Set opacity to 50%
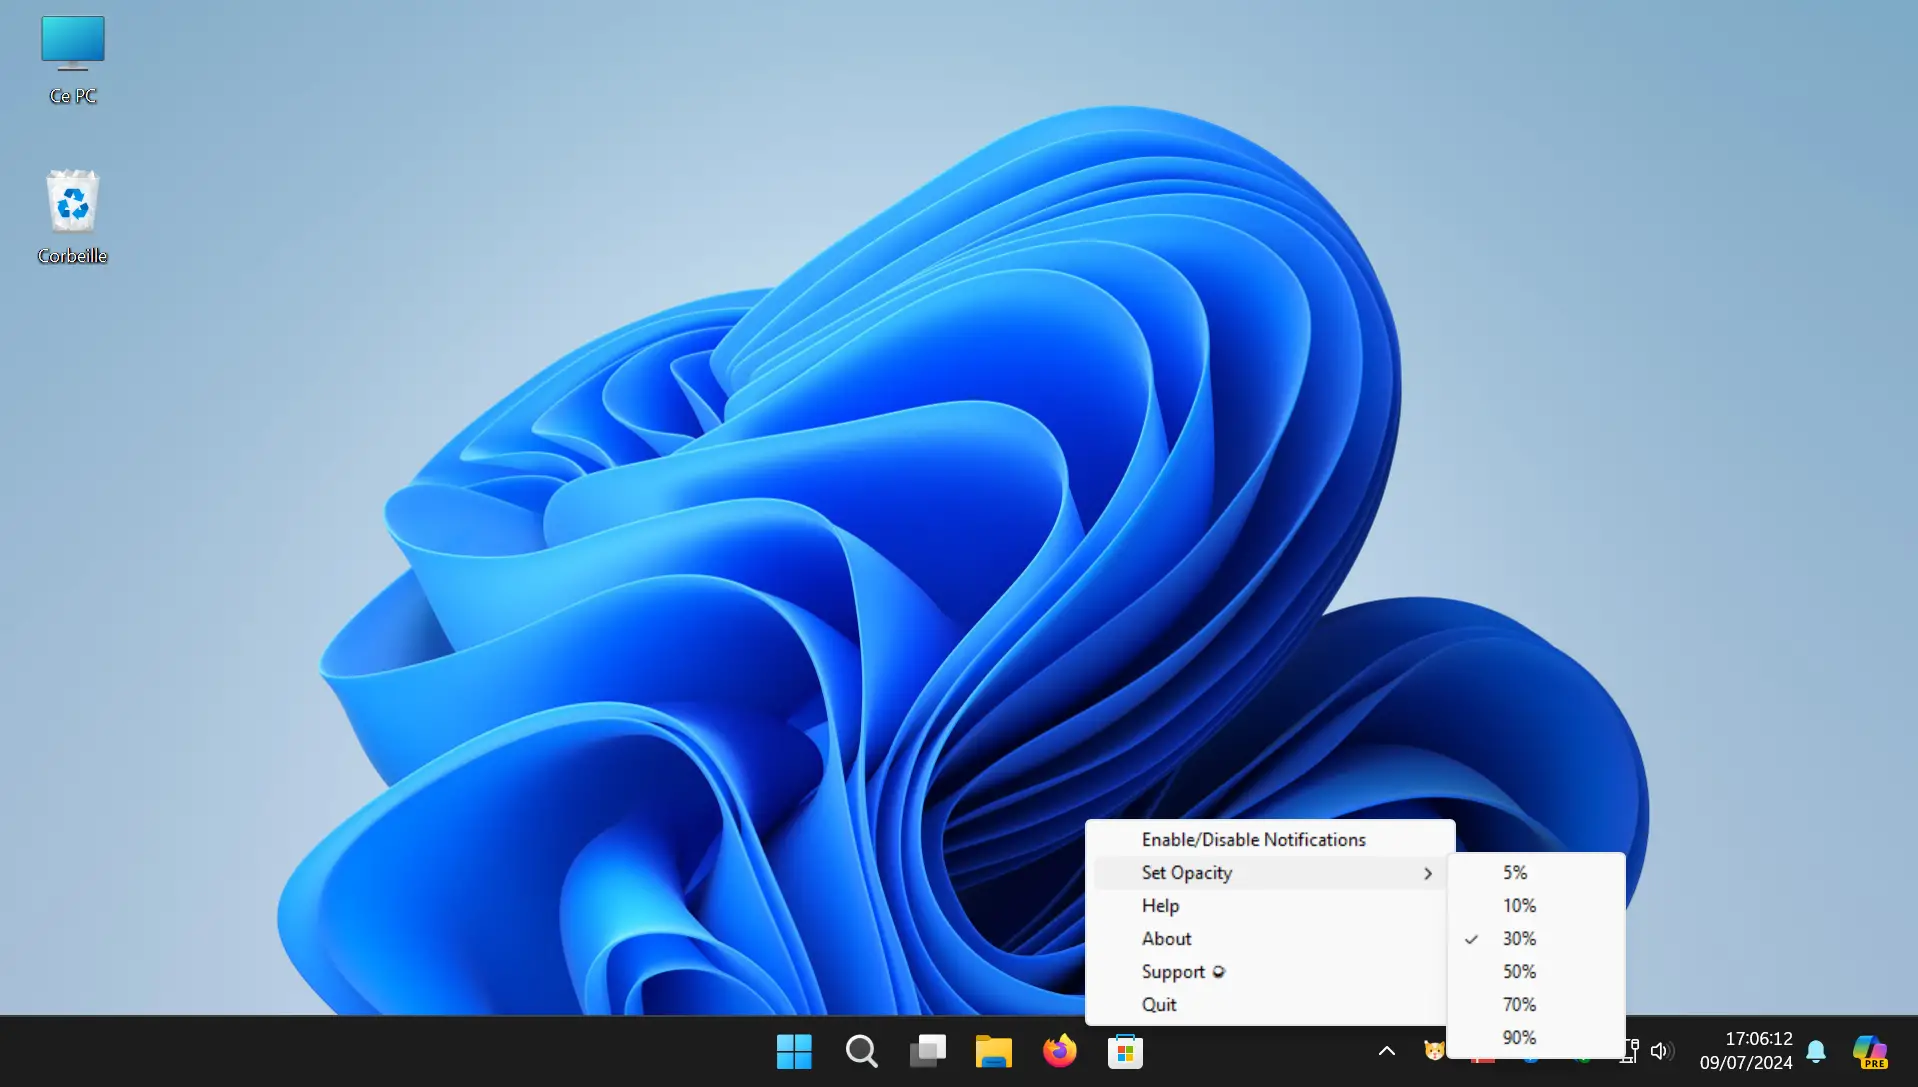 click(x=1536, y=972)
